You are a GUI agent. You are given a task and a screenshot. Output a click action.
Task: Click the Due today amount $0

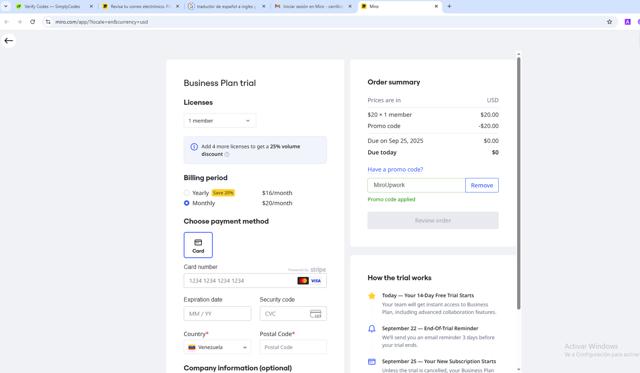(495, 152)
